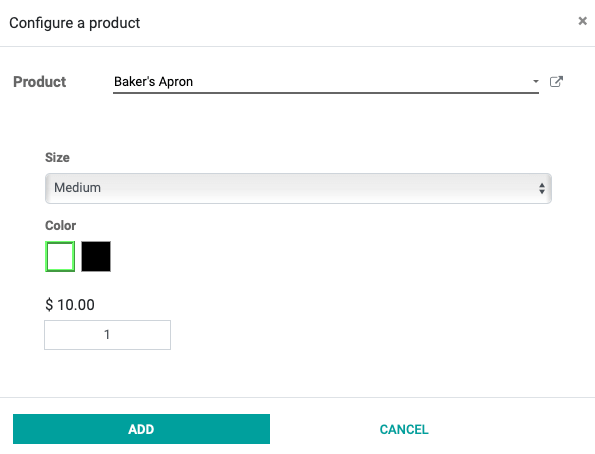Click the Color attribute label
The width and height of the screenshot is (595, 454).
point(60,225)
